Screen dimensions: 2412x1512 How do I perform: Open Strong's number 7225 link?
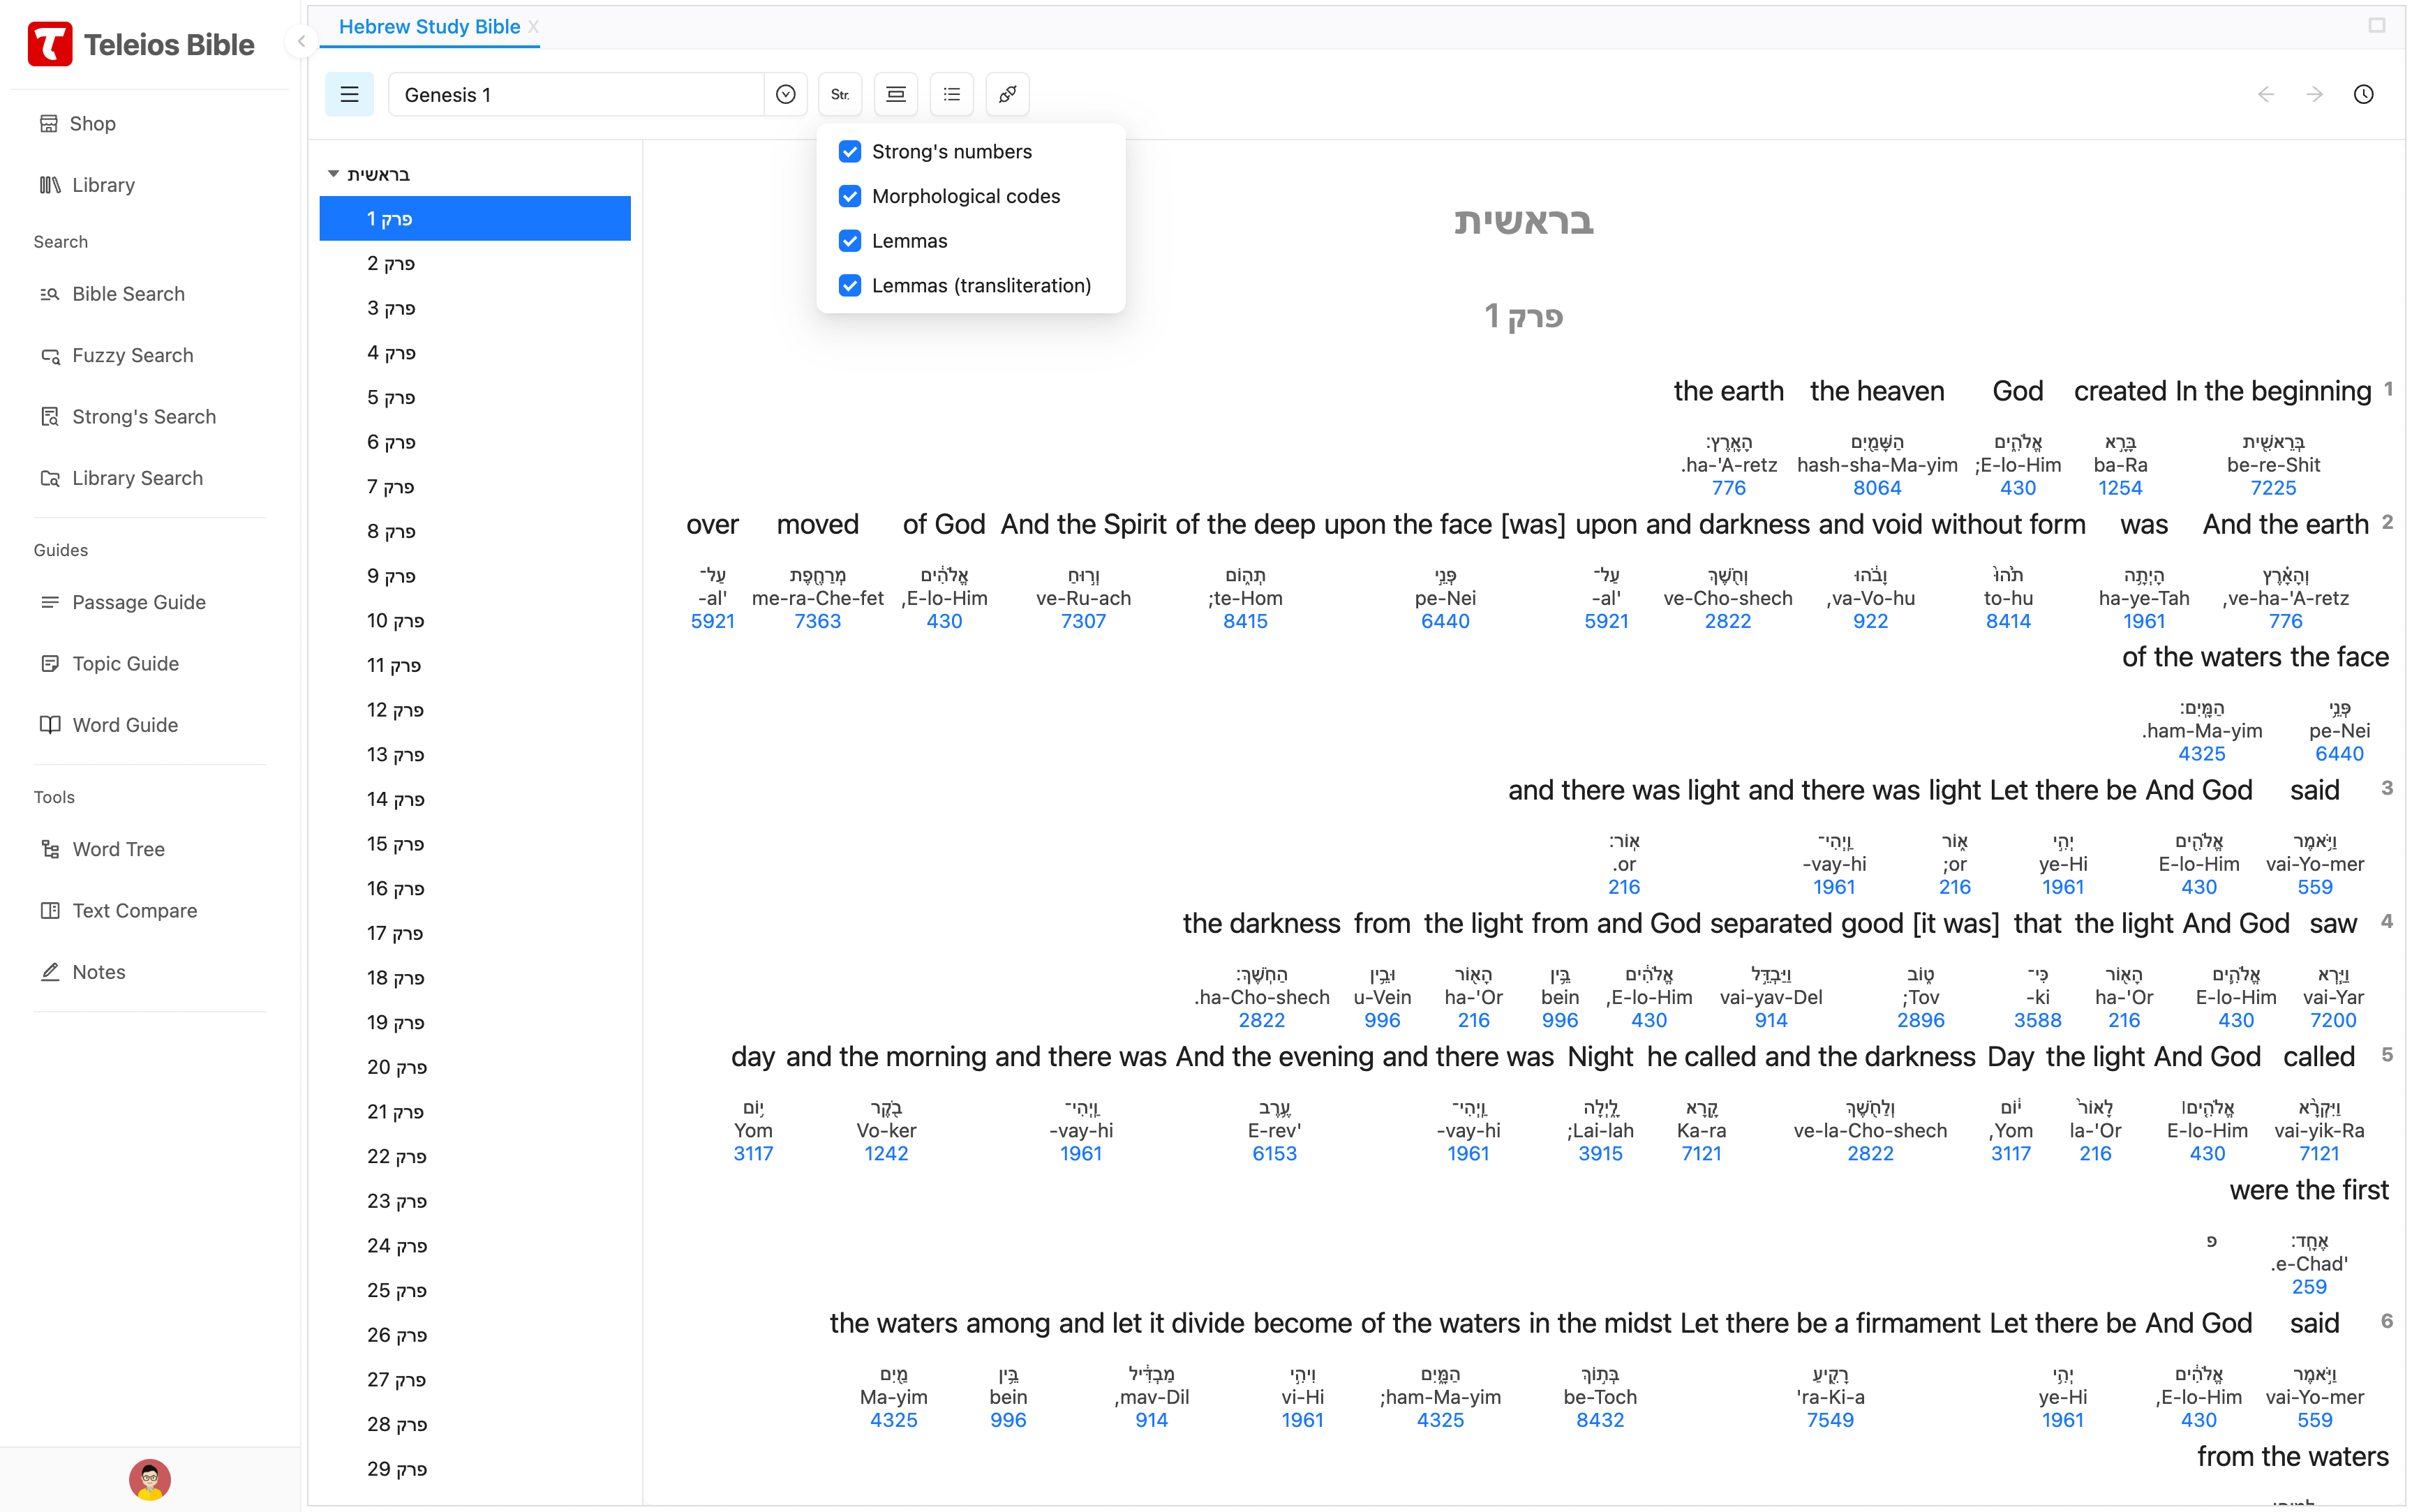[2273, 488]
